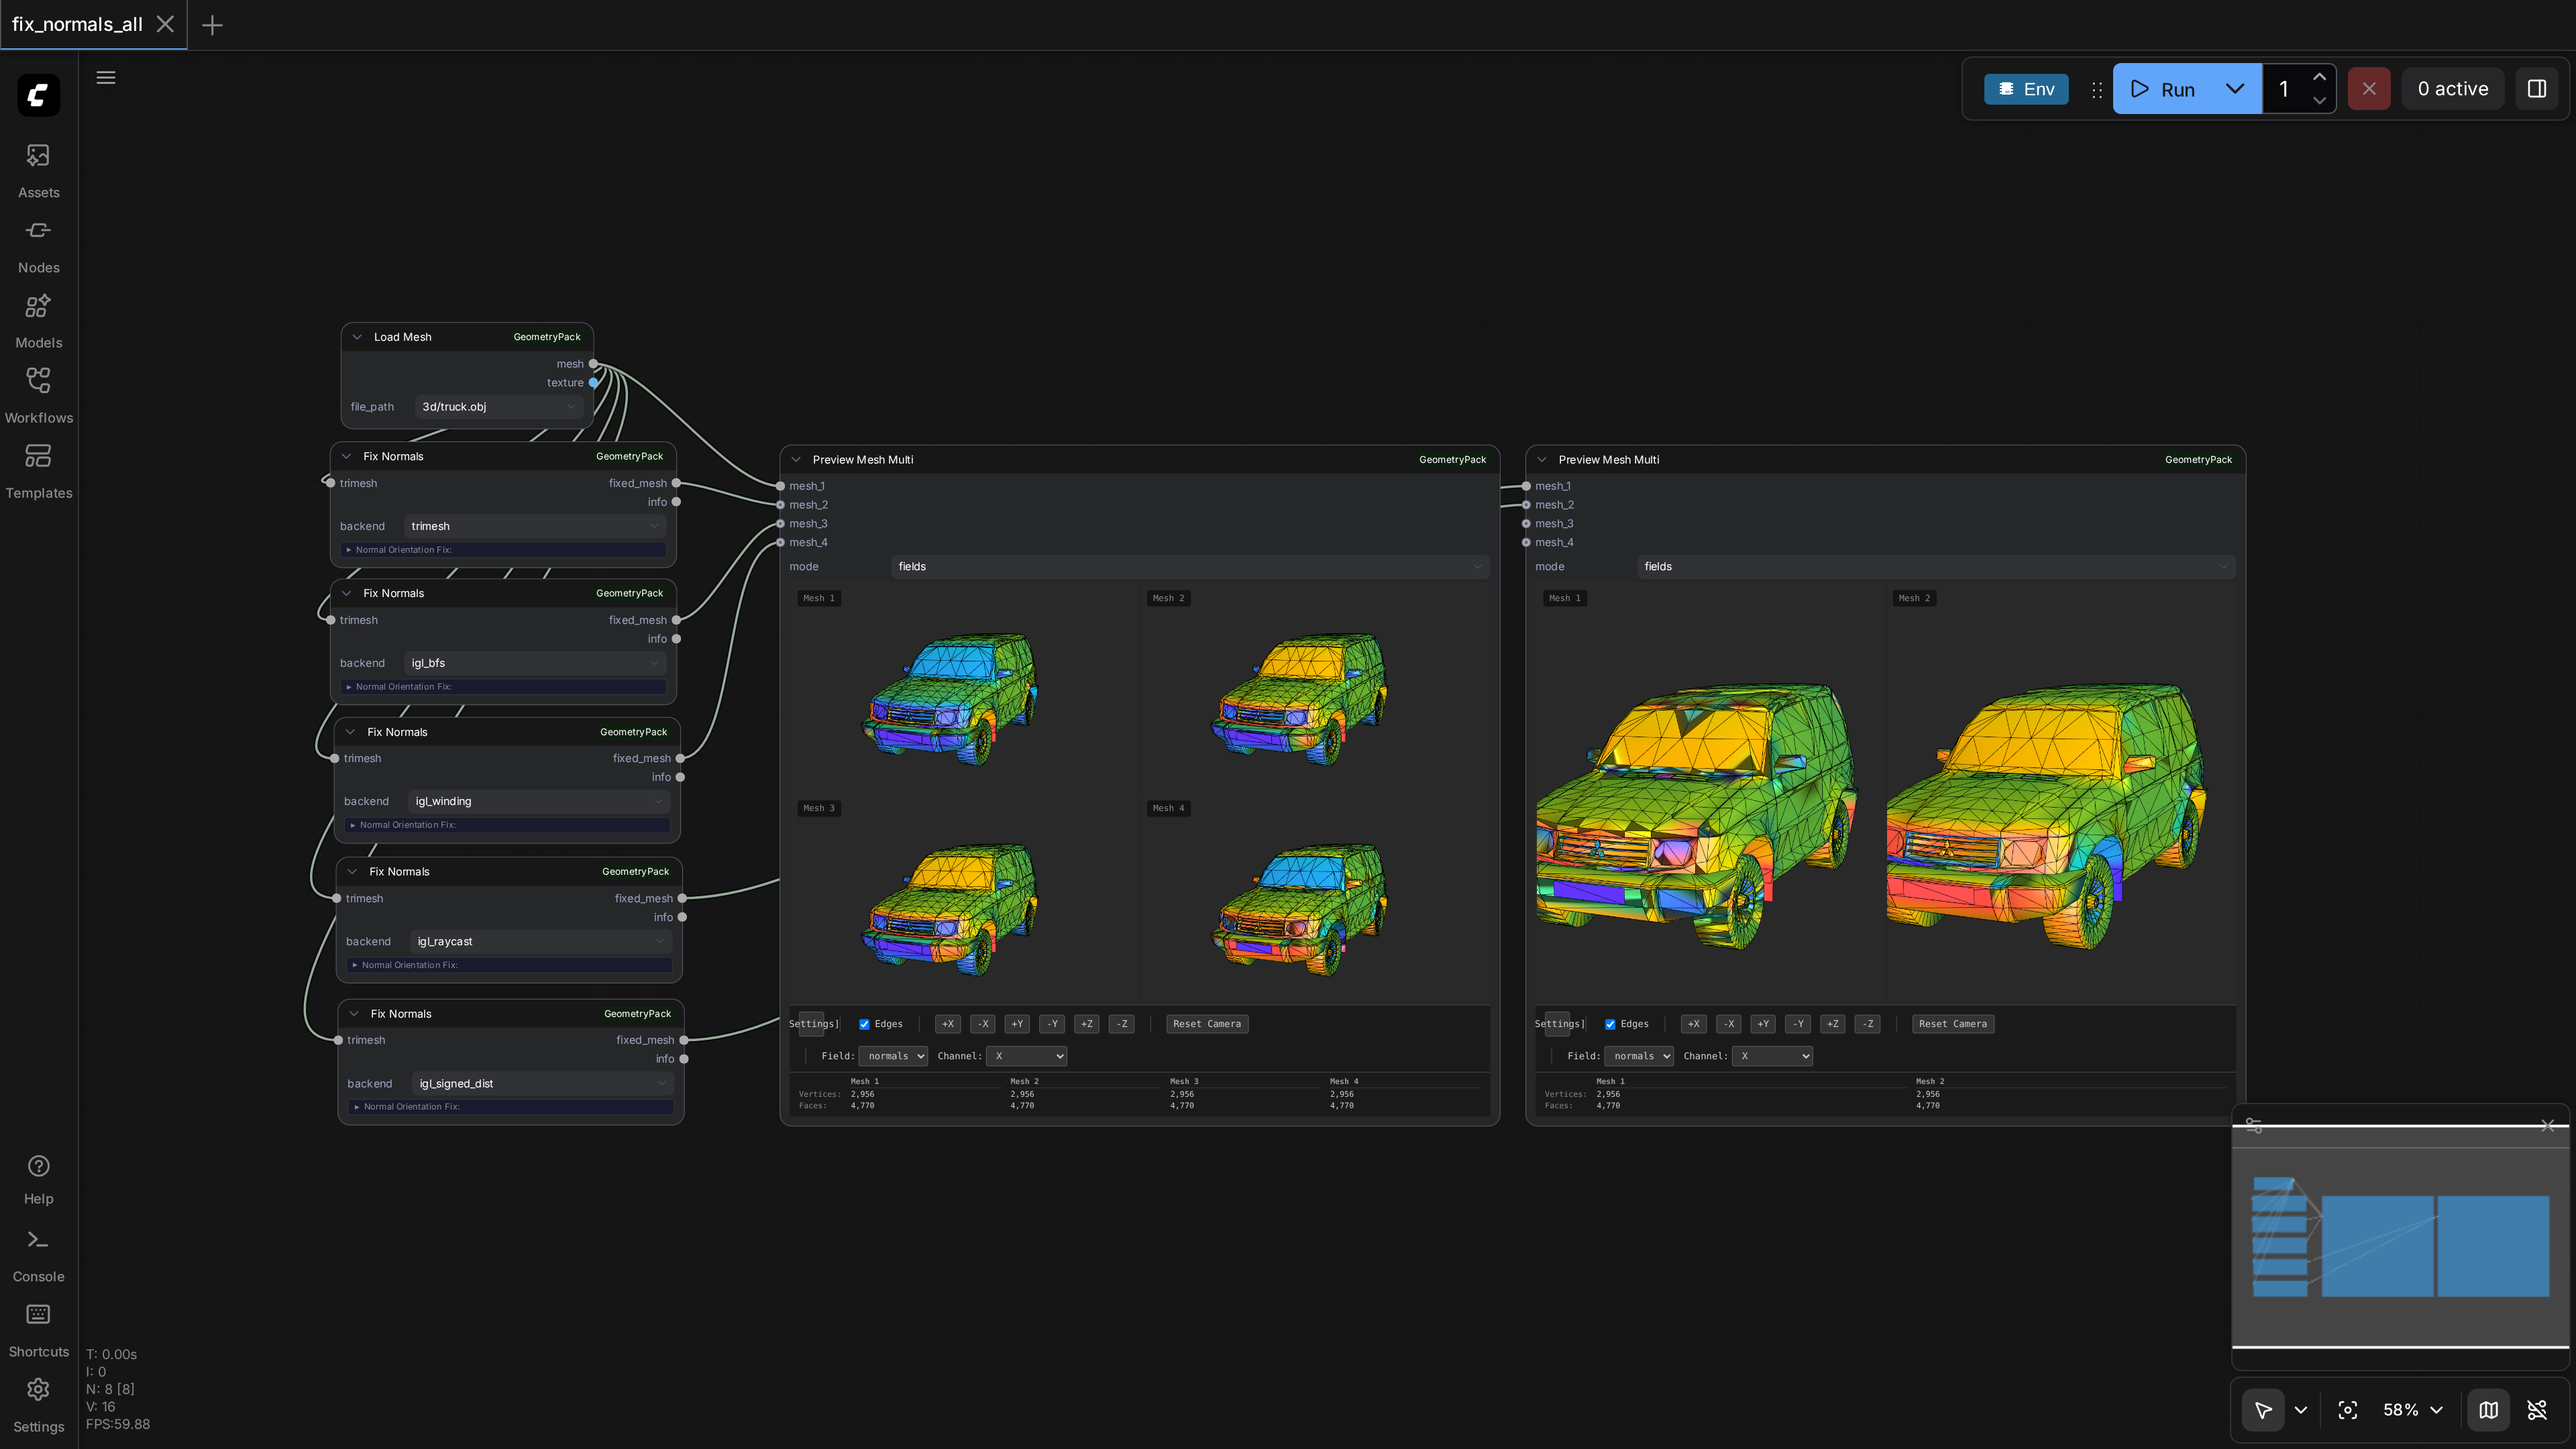
Task: Click the app logo icon
Action: point(38,95)
